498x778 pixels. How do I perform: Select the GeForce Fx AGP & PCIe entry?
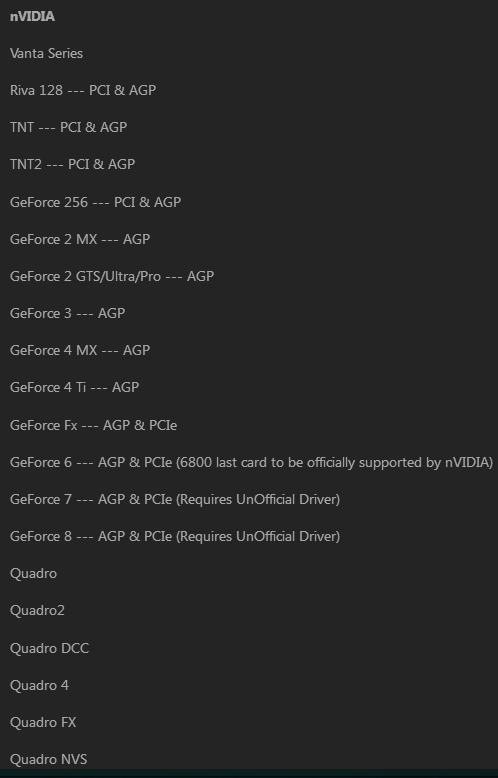point(93,425)
